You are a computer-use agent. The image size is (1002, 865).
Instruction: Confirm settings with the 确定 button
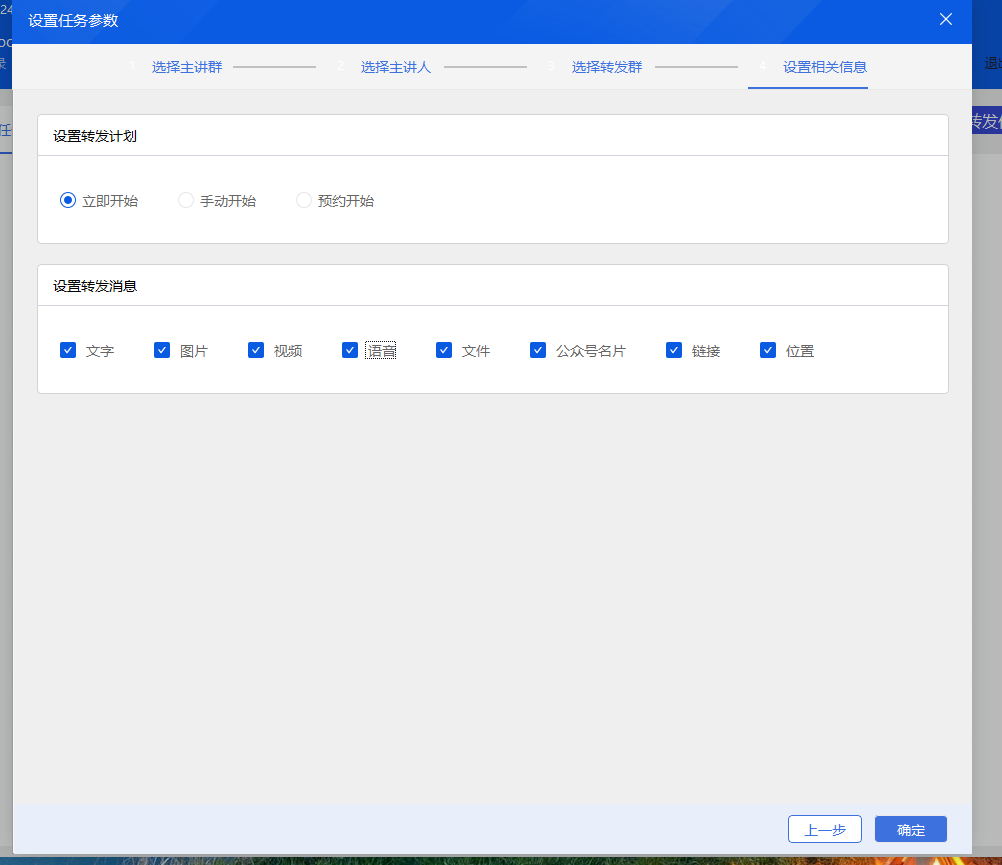[x=910, y=829]
